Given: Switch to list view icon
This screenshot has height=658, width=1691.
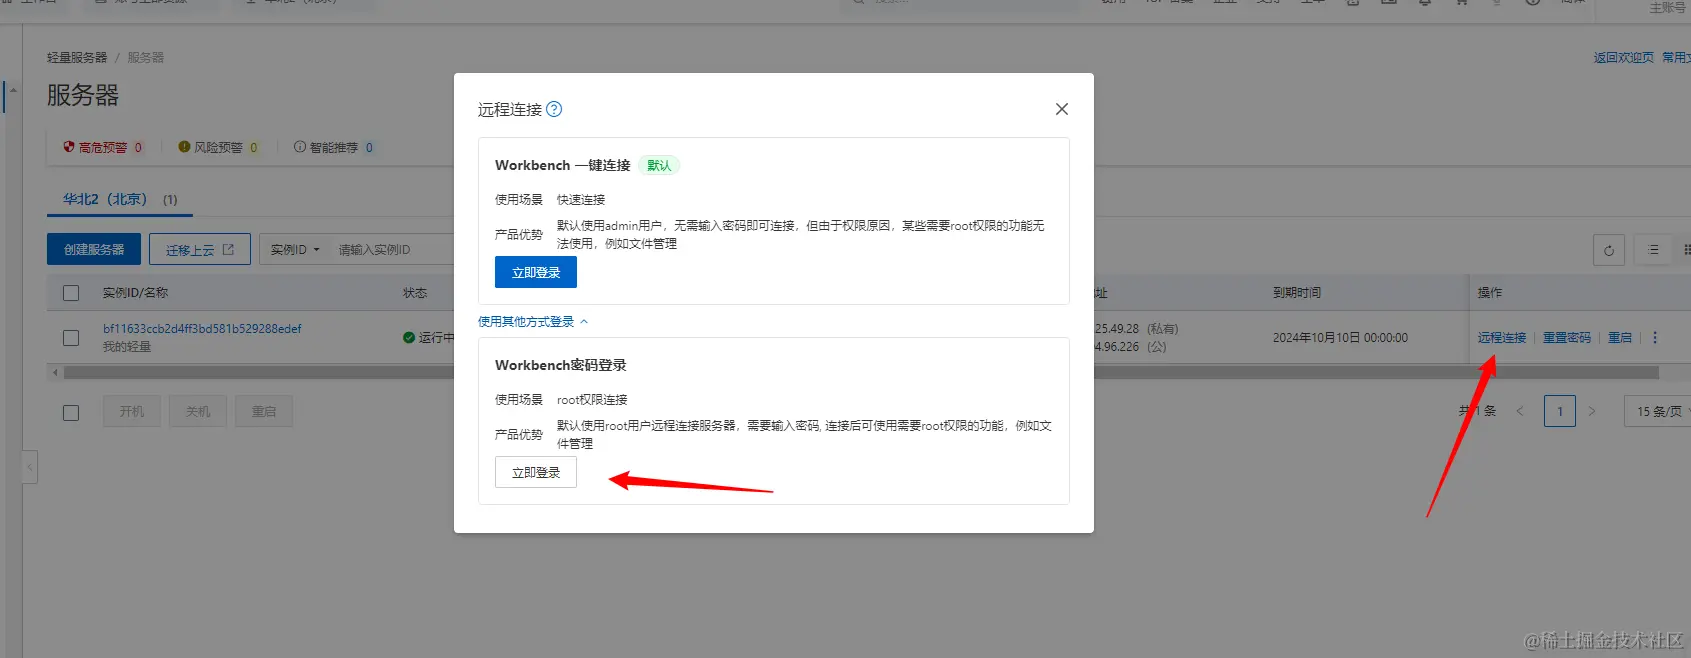Looking at the screenshot, I should pyautogui.click(x=1653, y=250).
